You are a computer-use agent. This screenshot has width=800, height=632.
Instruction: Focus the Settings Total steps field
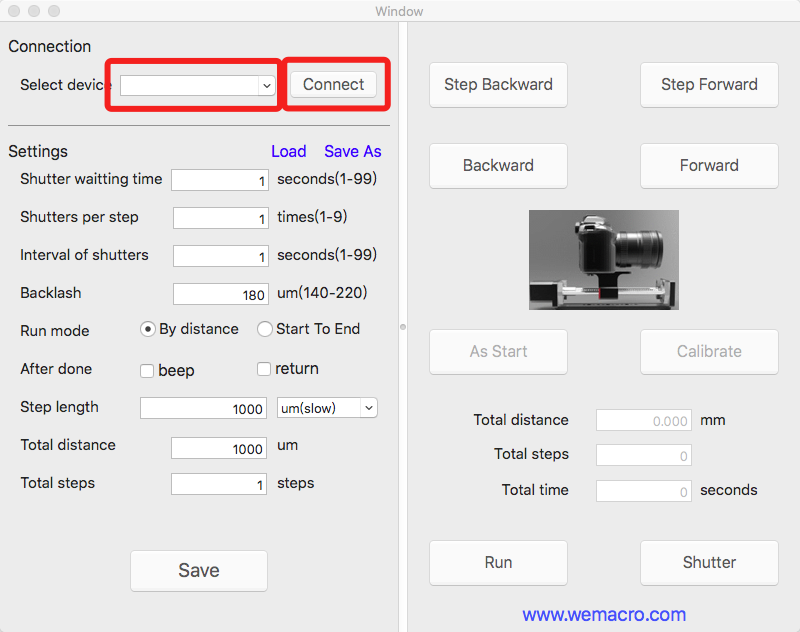pyautogui.click(x=219, y=484)
